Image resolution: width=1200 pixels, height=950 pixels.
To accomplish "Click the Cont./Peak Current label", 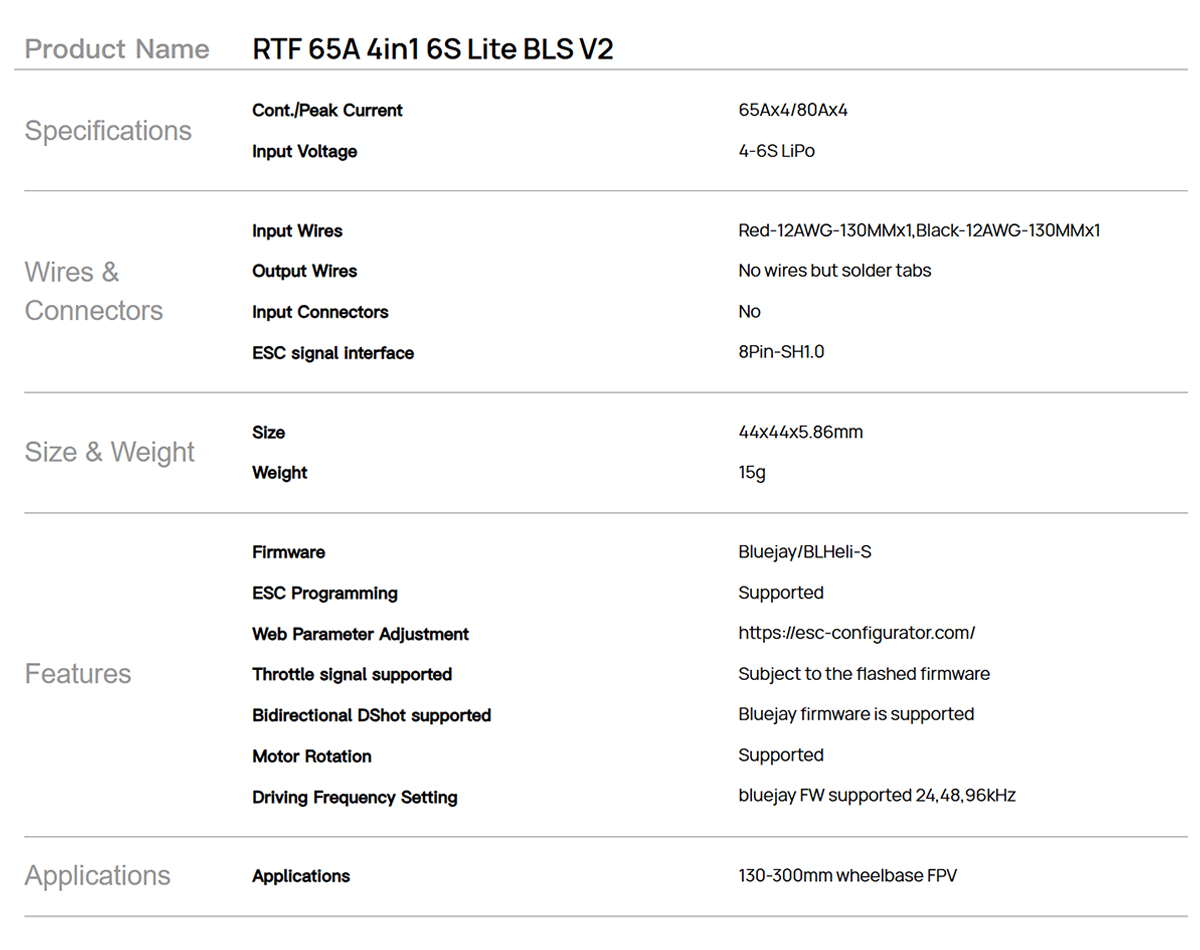I will 327,110.
